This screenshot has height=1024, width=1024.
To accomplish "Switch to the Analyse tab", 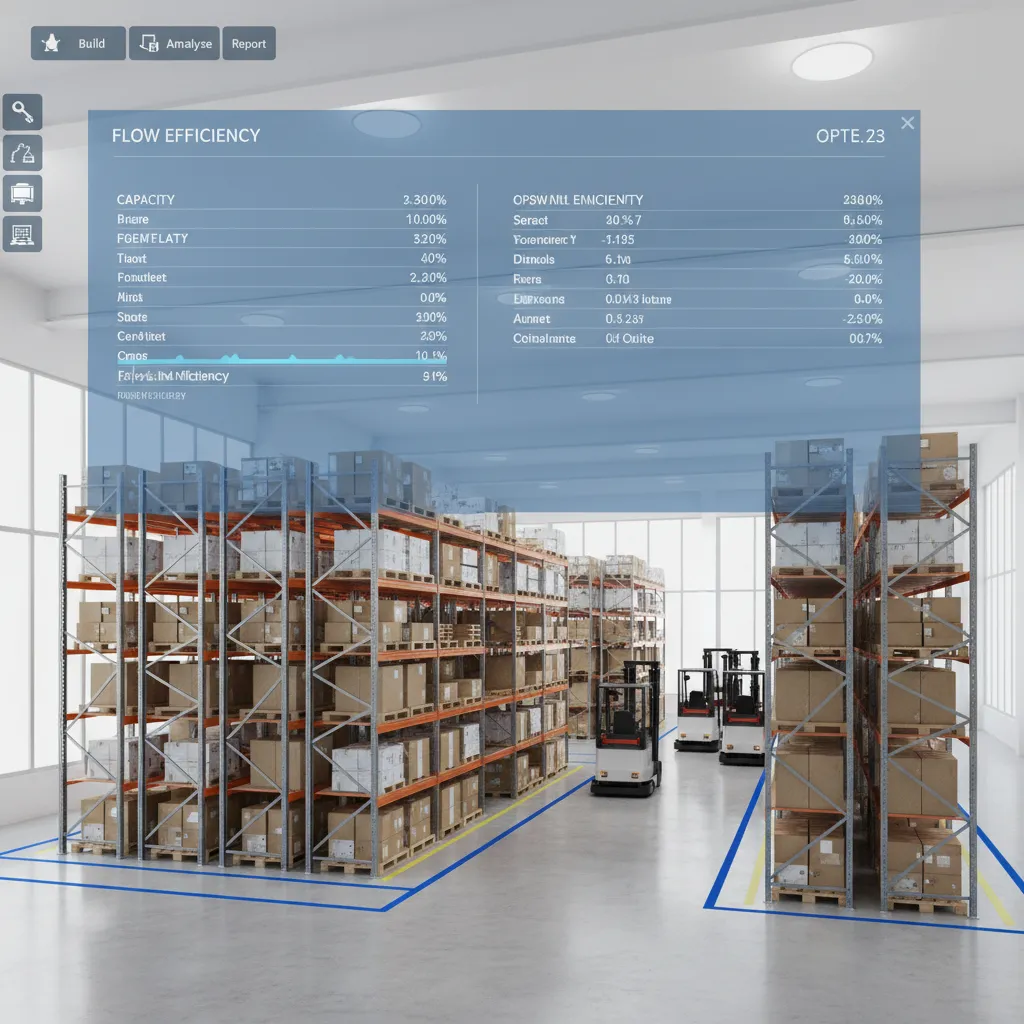I will [x=174, y=43].
